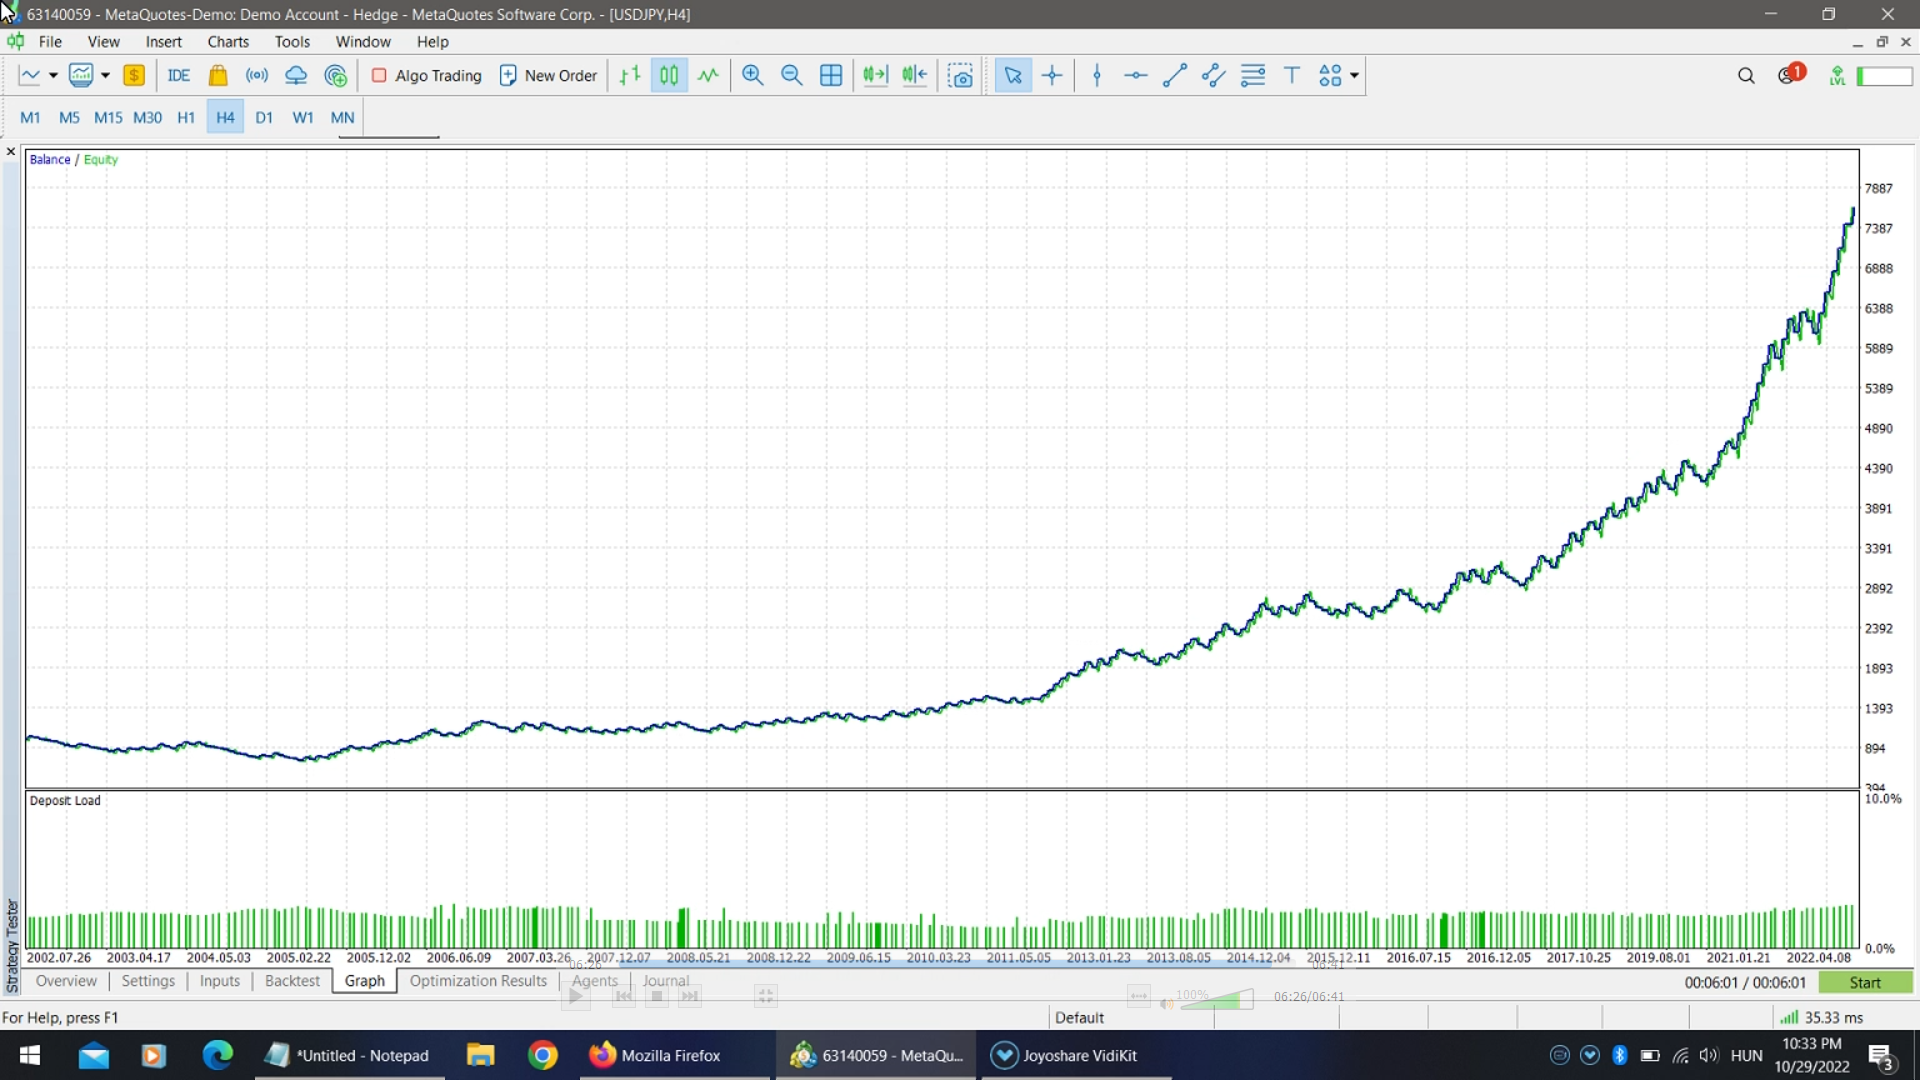This screenshot has height=1080, width=1920.
Task: Toggle auto scroll chart to end
Action: pos(876,75)
